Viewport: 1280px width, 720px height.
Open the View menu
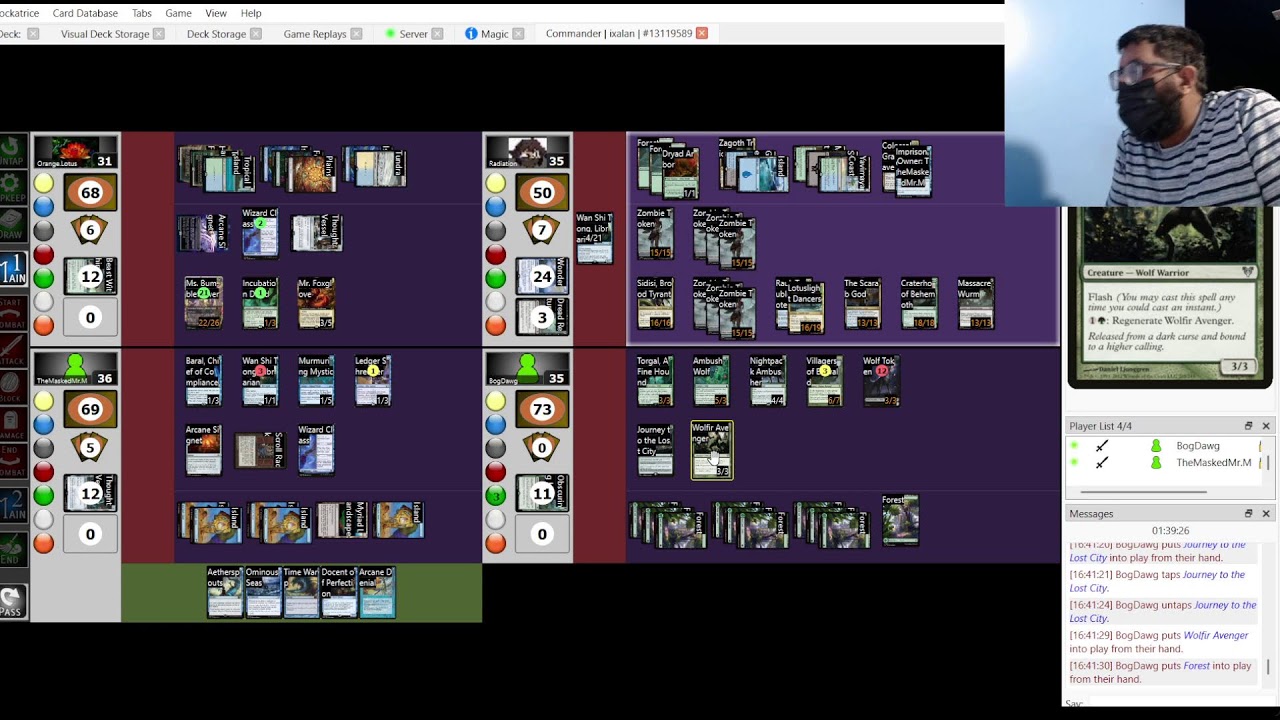pyautogui.click(x=216, y=13)
